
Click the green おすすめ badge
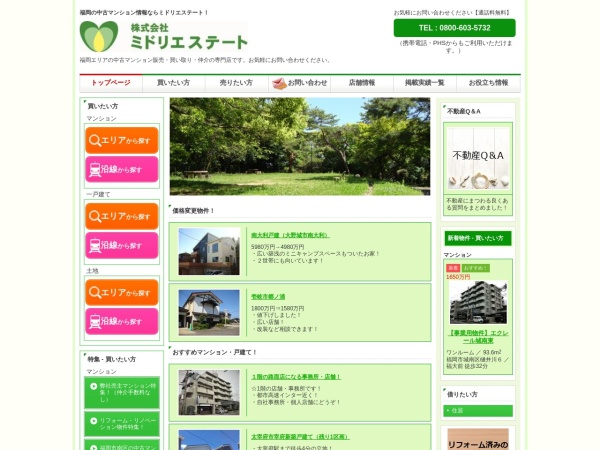point(476,268)
